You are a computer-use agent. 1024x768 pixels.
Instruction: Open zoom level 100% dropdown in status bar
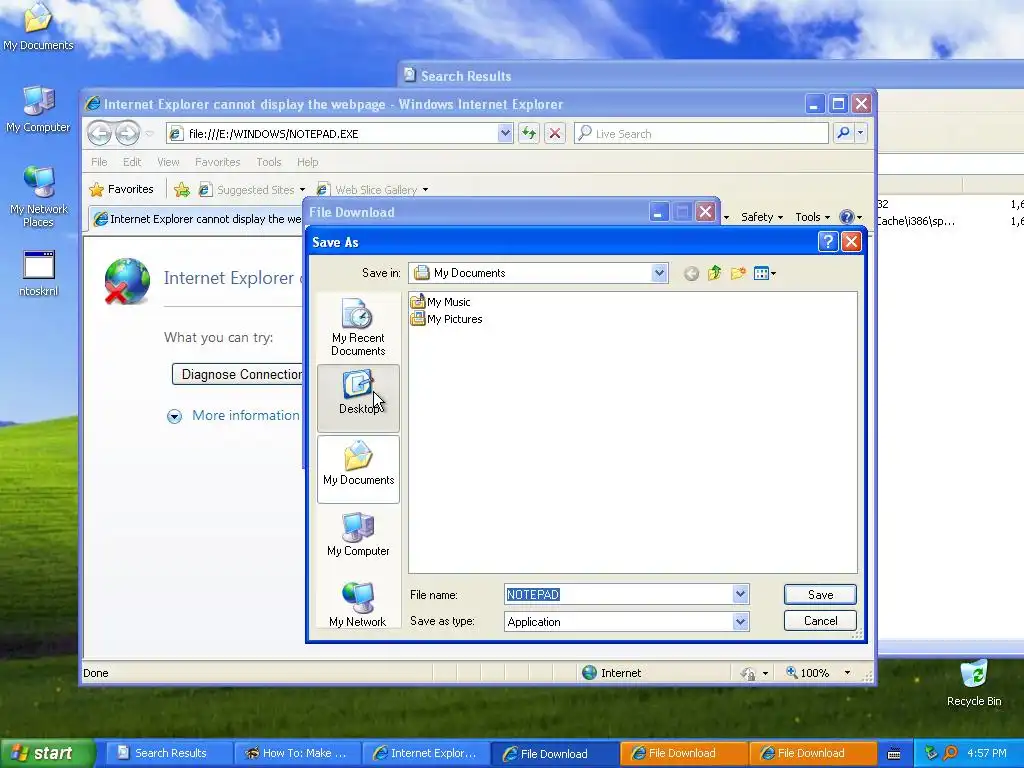point(847,673)
